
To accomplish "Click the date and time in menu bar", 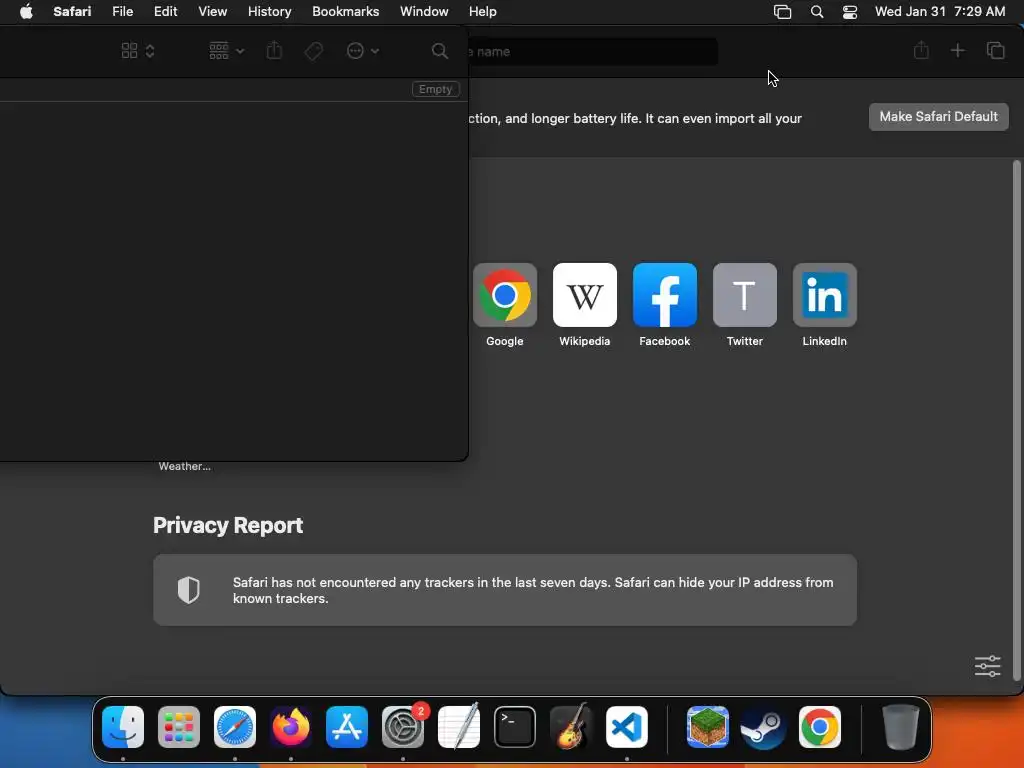I will 940,11.
